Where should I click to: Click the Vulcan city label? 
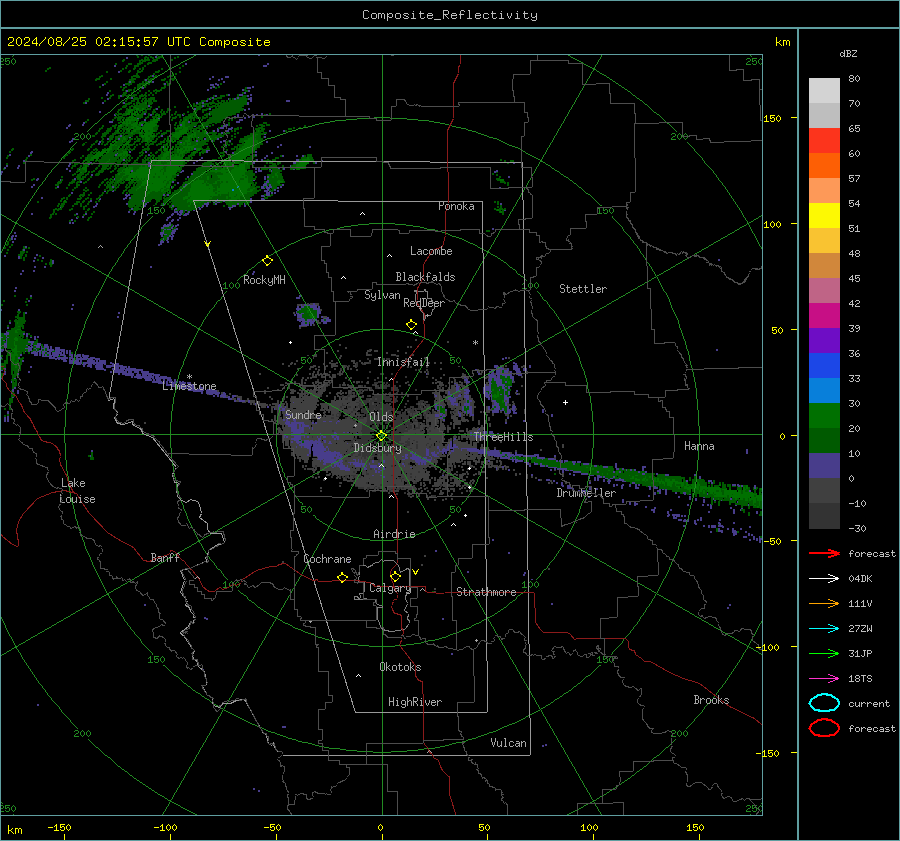[x=508, y=743]
